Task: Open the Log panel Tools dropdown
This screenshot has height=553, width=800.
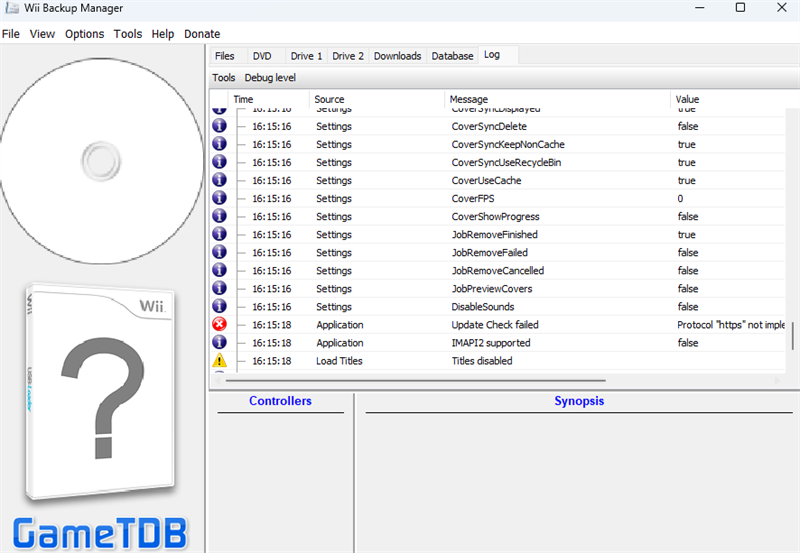Action: pos(224,78)
